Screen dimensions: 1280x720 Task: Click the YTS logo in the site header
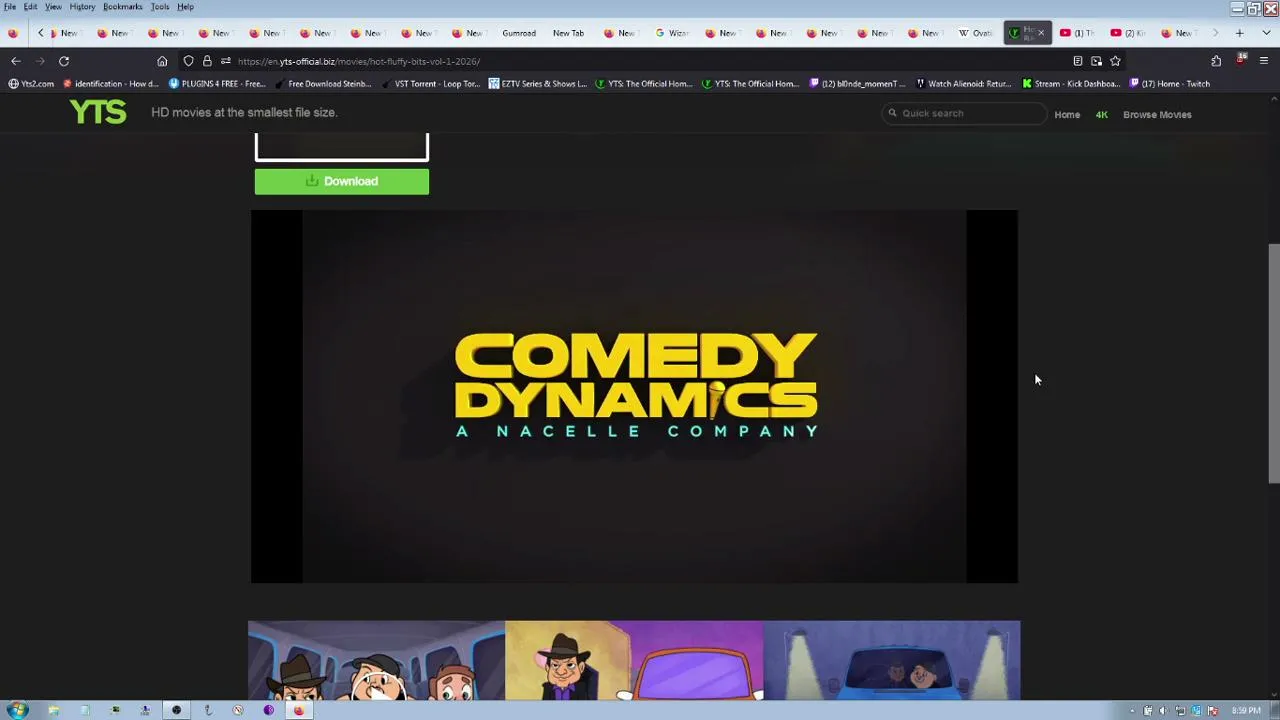coord(98,112)
